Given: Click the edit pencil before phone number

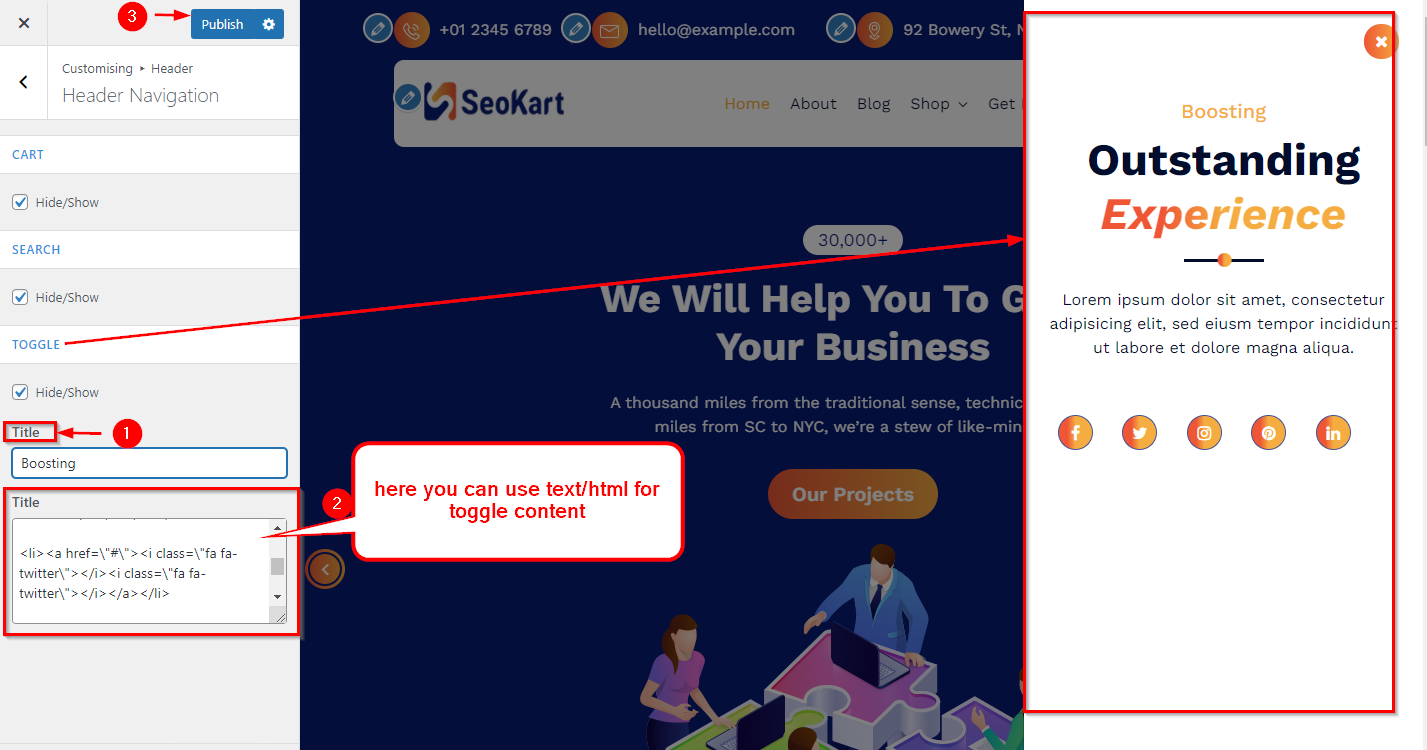Looking at the screenshot, I should pos(377,29).
